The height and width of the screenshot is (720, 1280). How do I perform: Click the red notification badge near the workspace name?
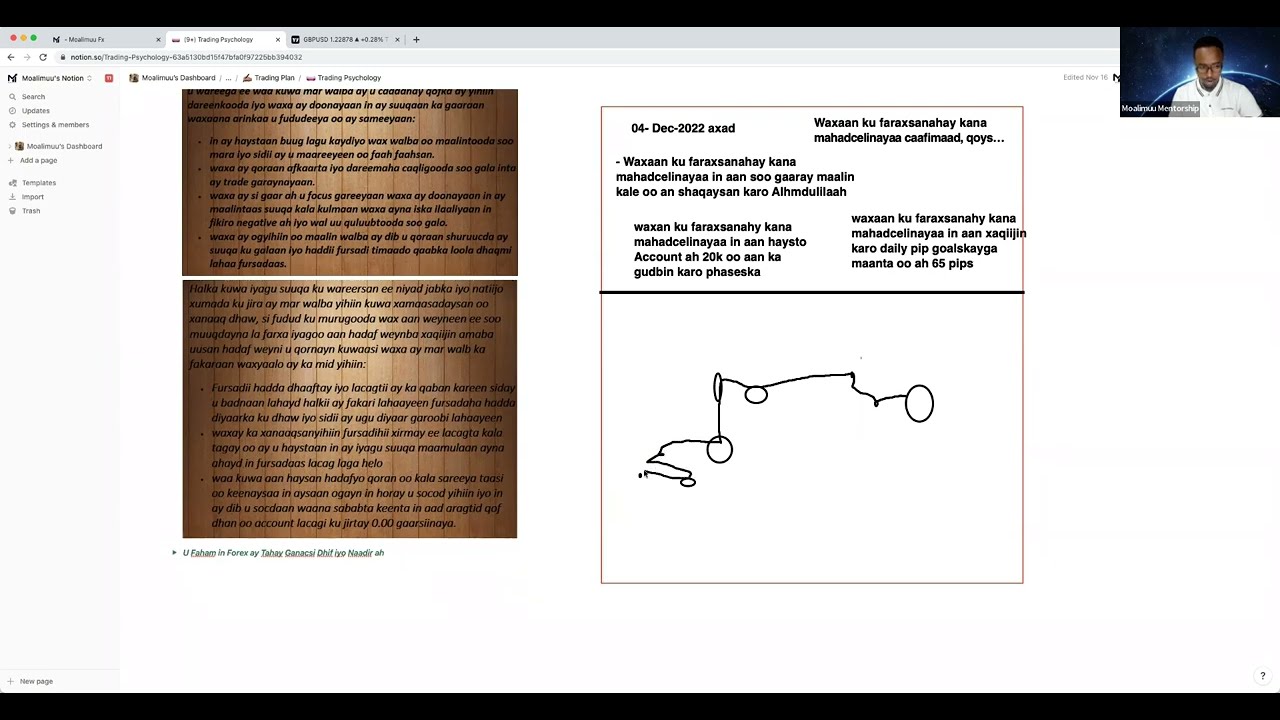click(109, 78)
